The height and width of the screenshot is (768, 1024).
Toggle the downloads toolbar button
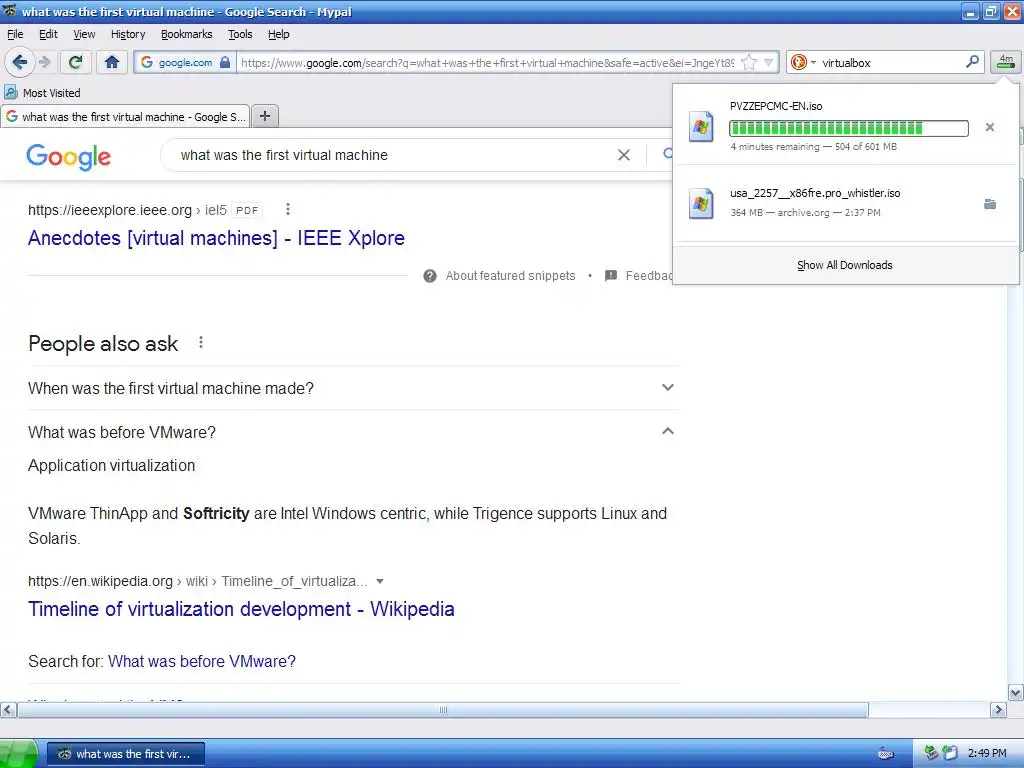click(1006, 62)
